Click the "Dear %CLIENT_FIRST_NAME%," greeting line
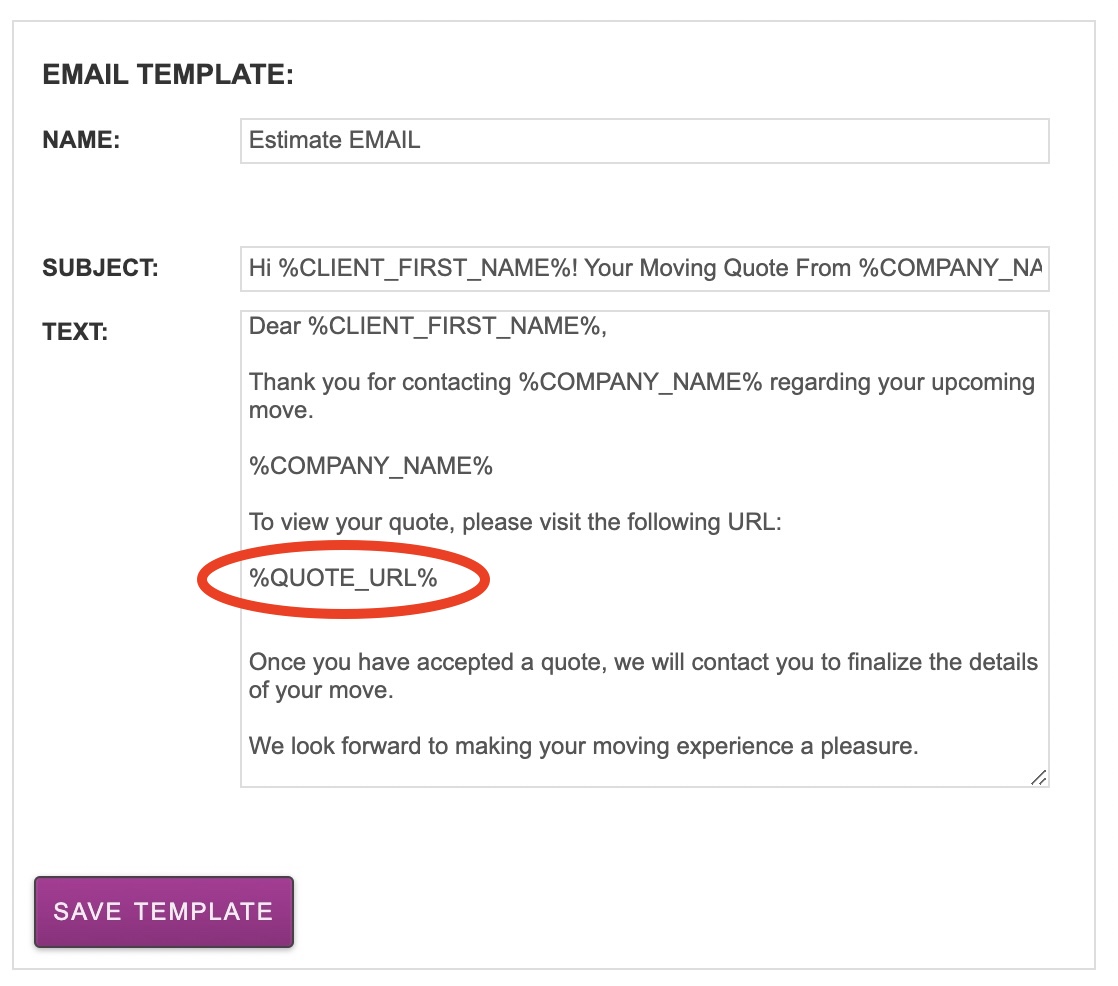Image resolution: width=1118 pixels, height=986 pixels. tap(427, 326)
